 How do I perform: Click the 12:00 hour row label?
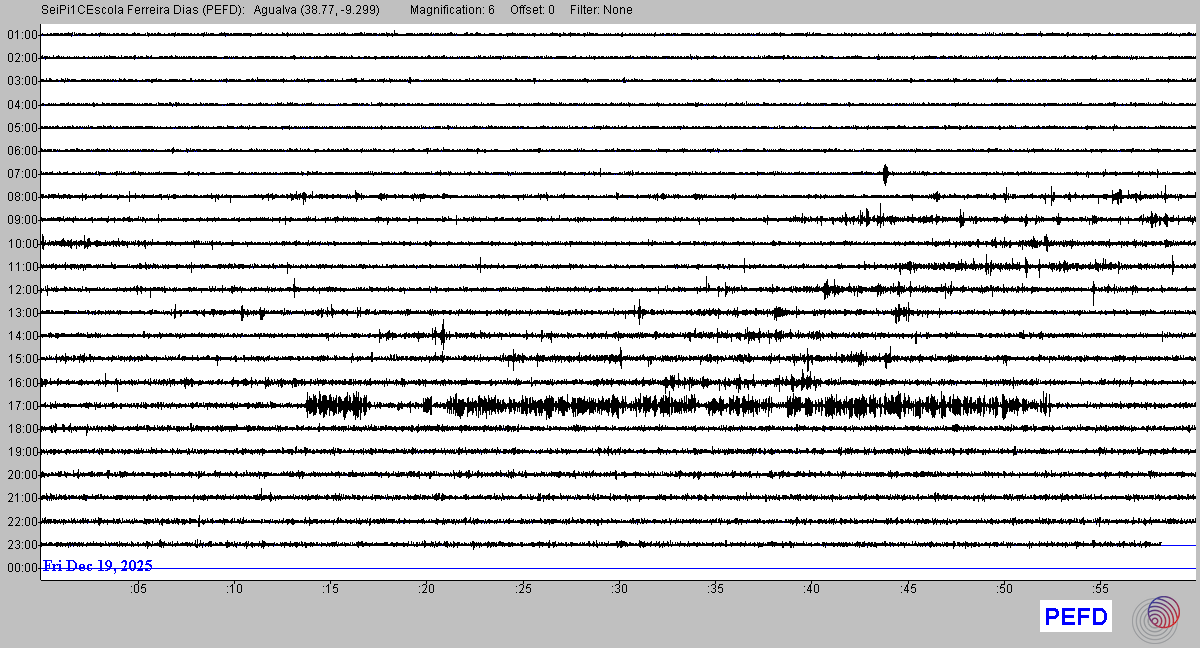click(22, 290)
